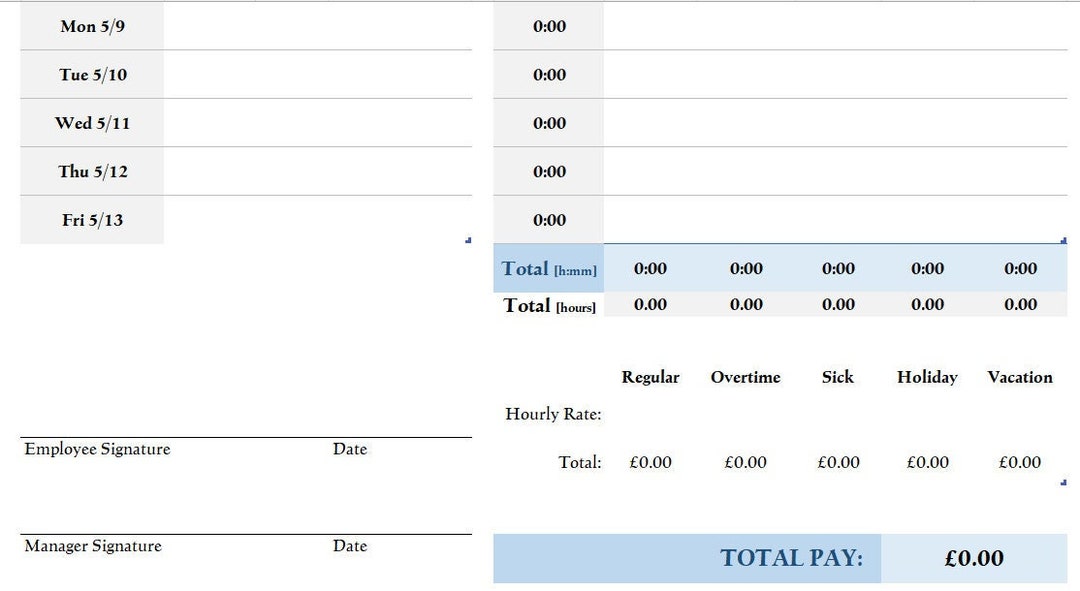Select the Wed 5/11 date cell
The width and height of the screenshot is (1080, 591).
click(91, 123)
